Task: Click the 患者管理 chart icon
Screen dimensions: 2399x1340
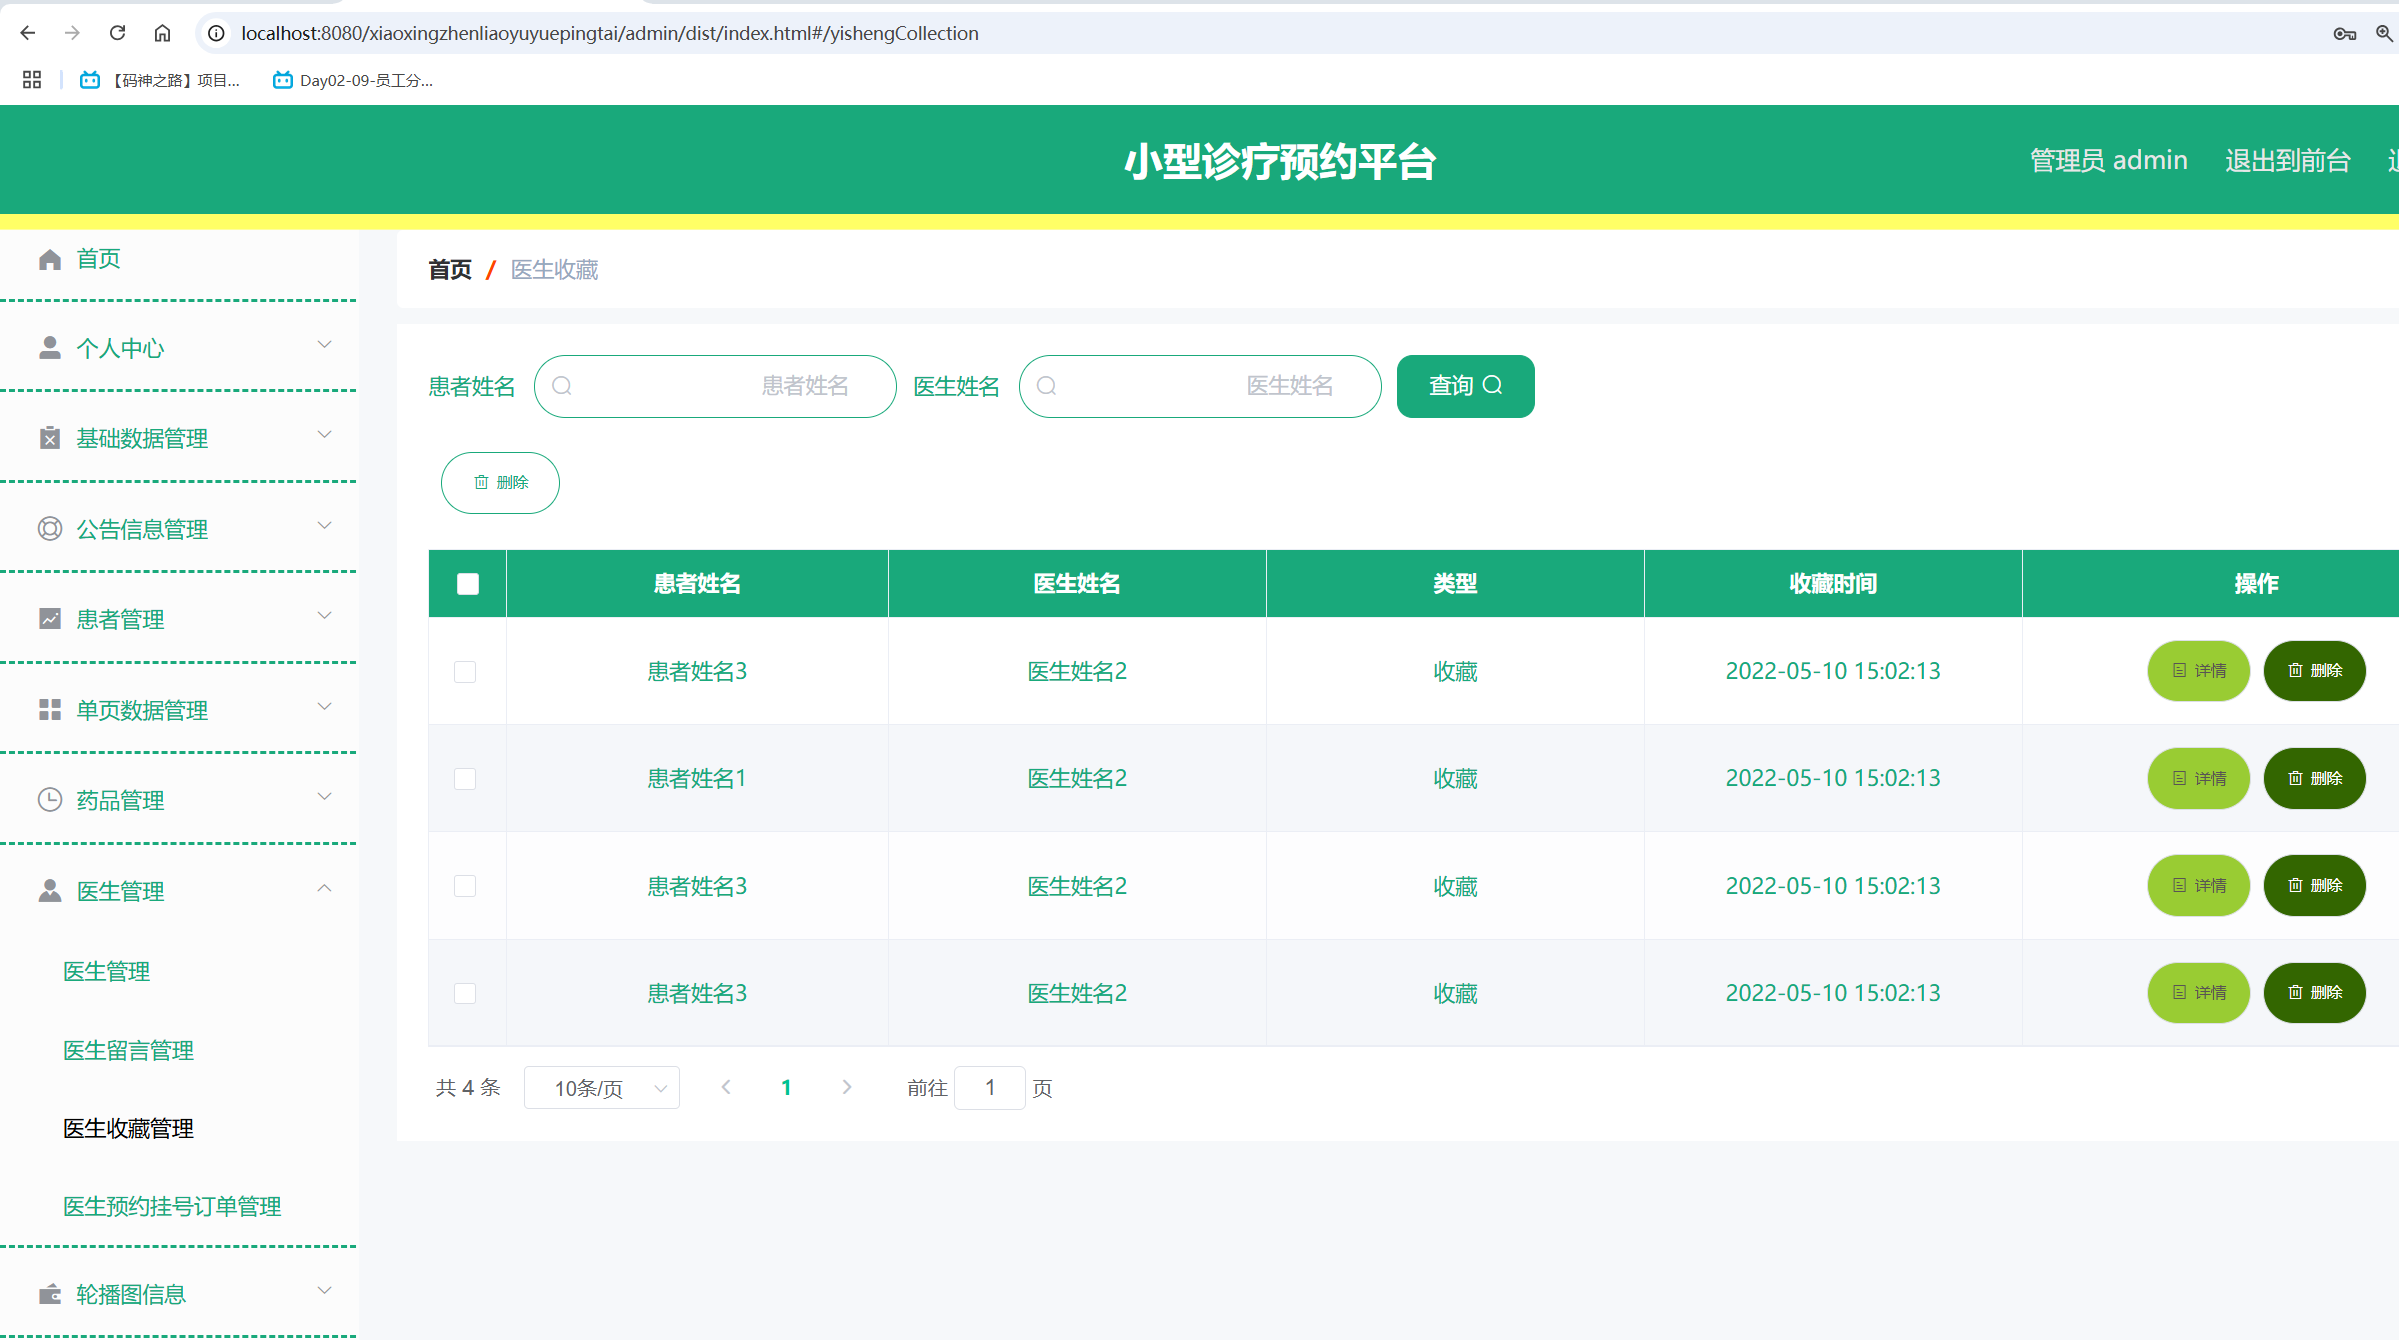Action: [50, 619]
